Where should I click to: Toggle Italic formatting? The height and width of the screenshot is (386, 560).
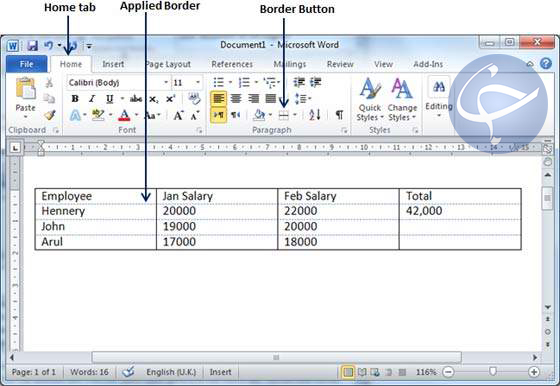coord(92,99)
